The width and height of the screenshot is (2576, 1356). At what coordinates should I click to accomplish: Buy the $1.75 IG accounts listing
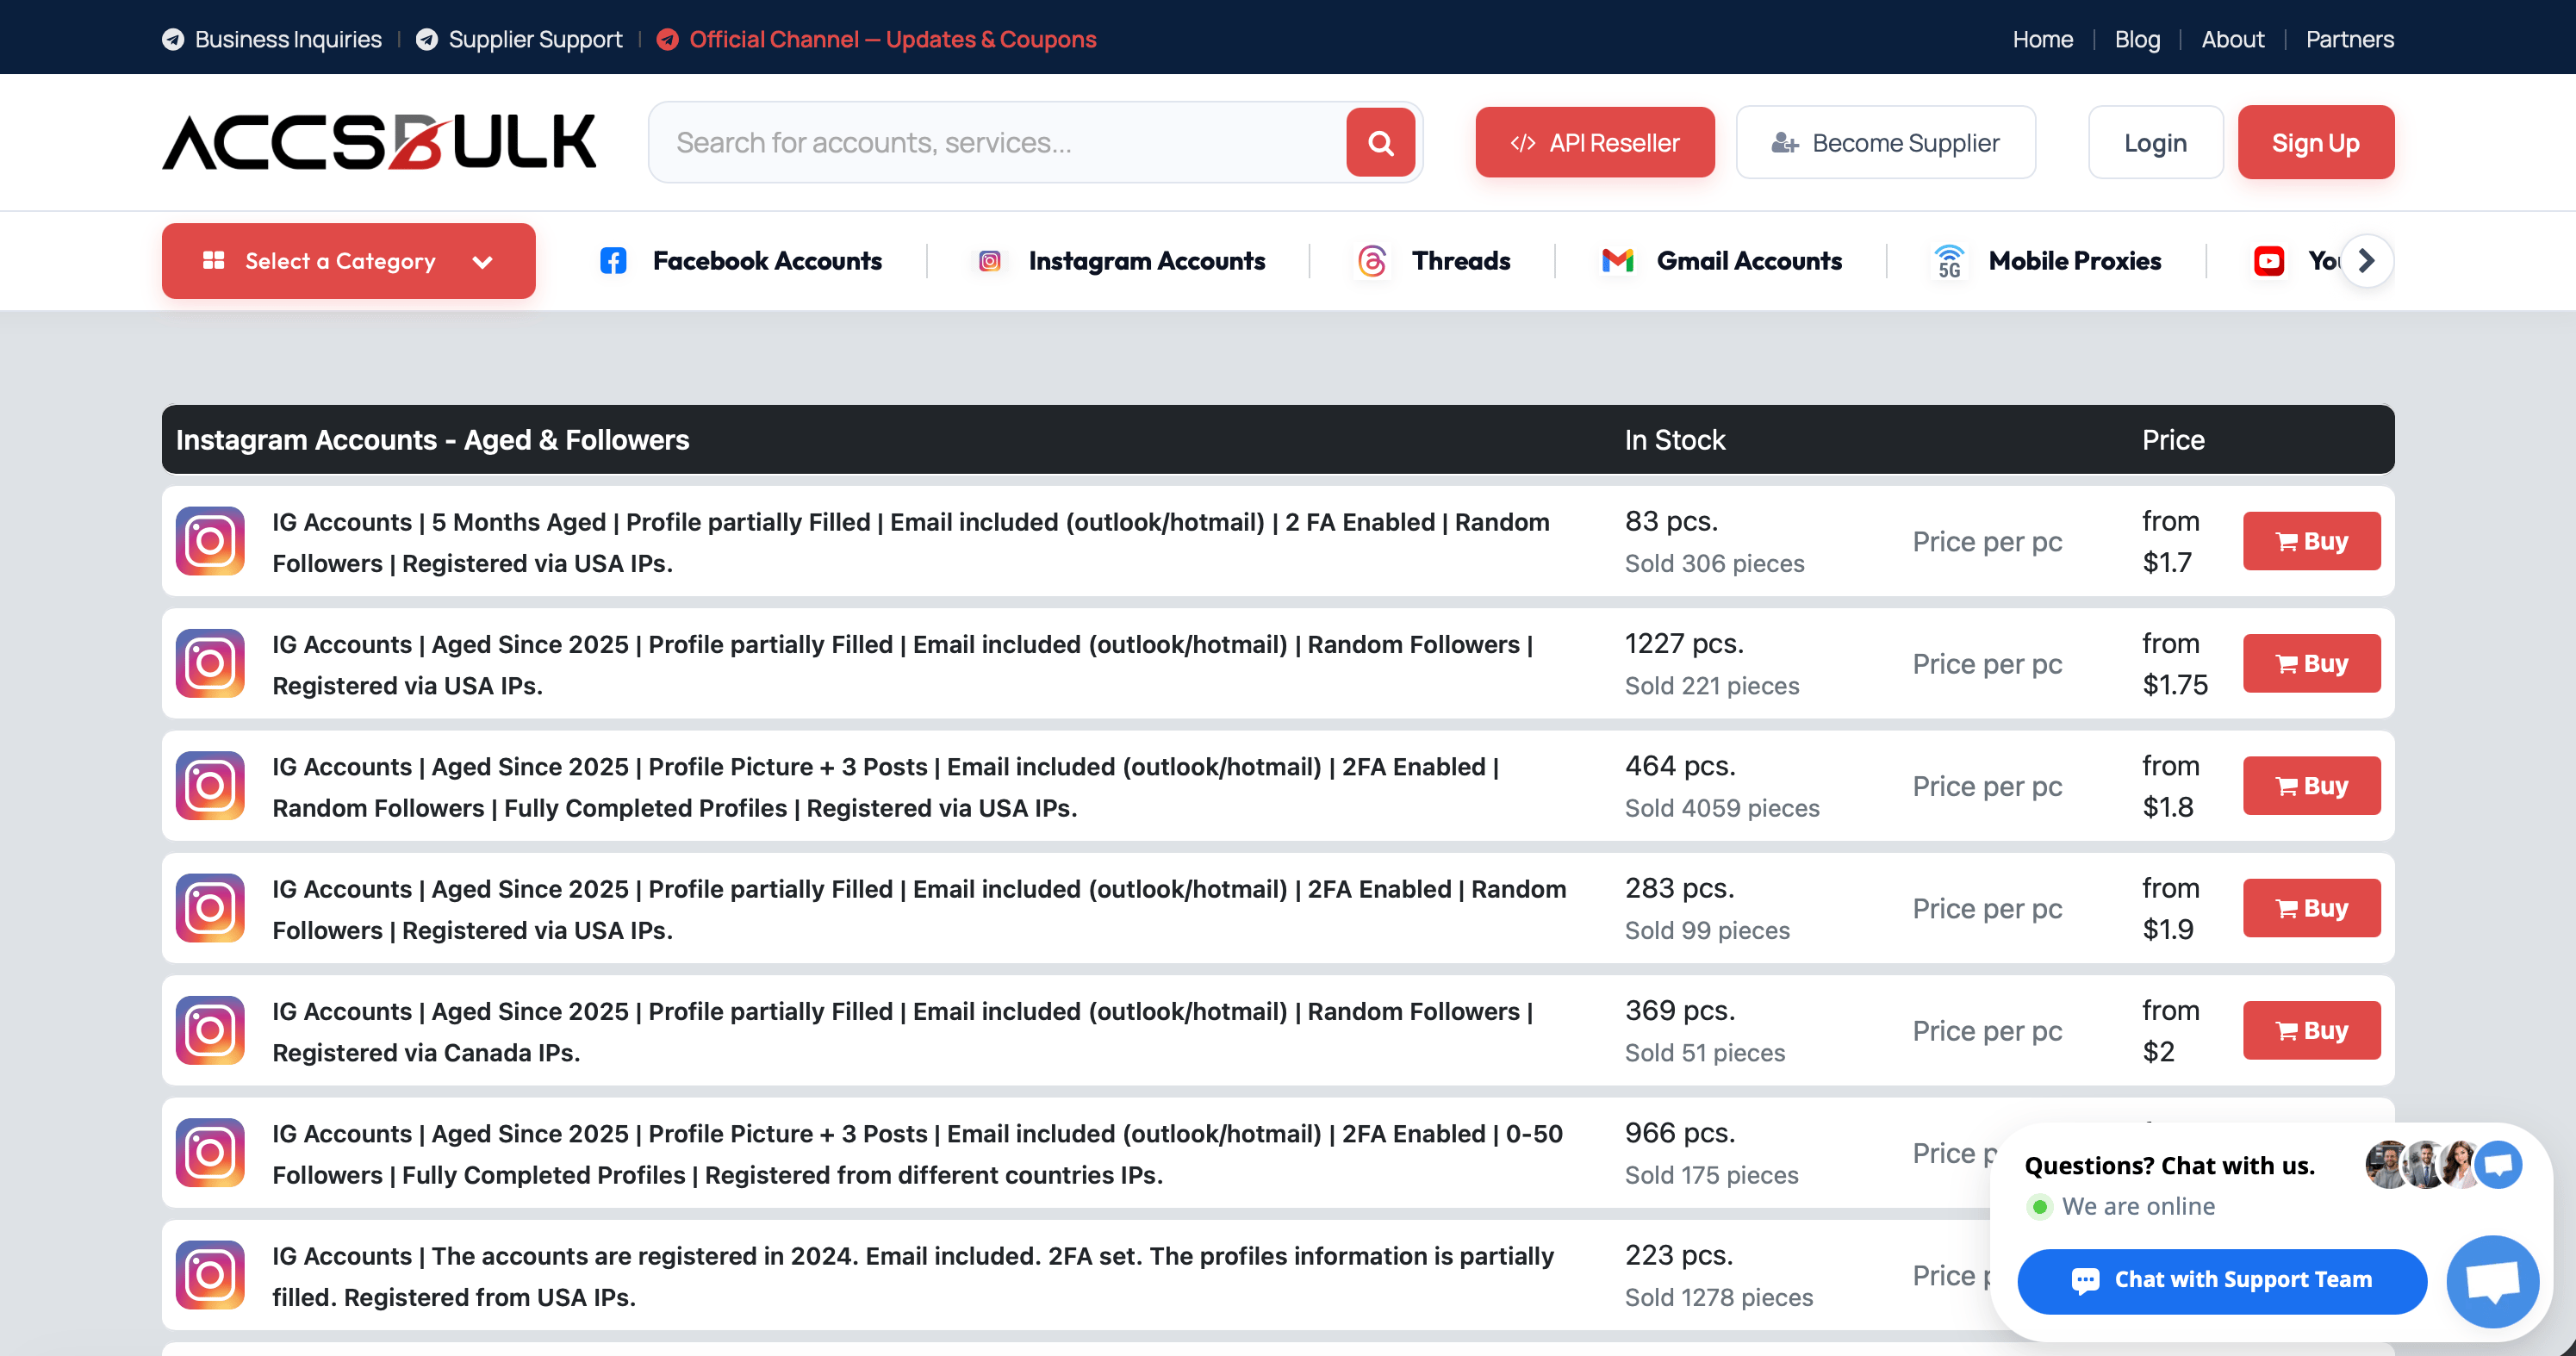[x=2311, y=663]
